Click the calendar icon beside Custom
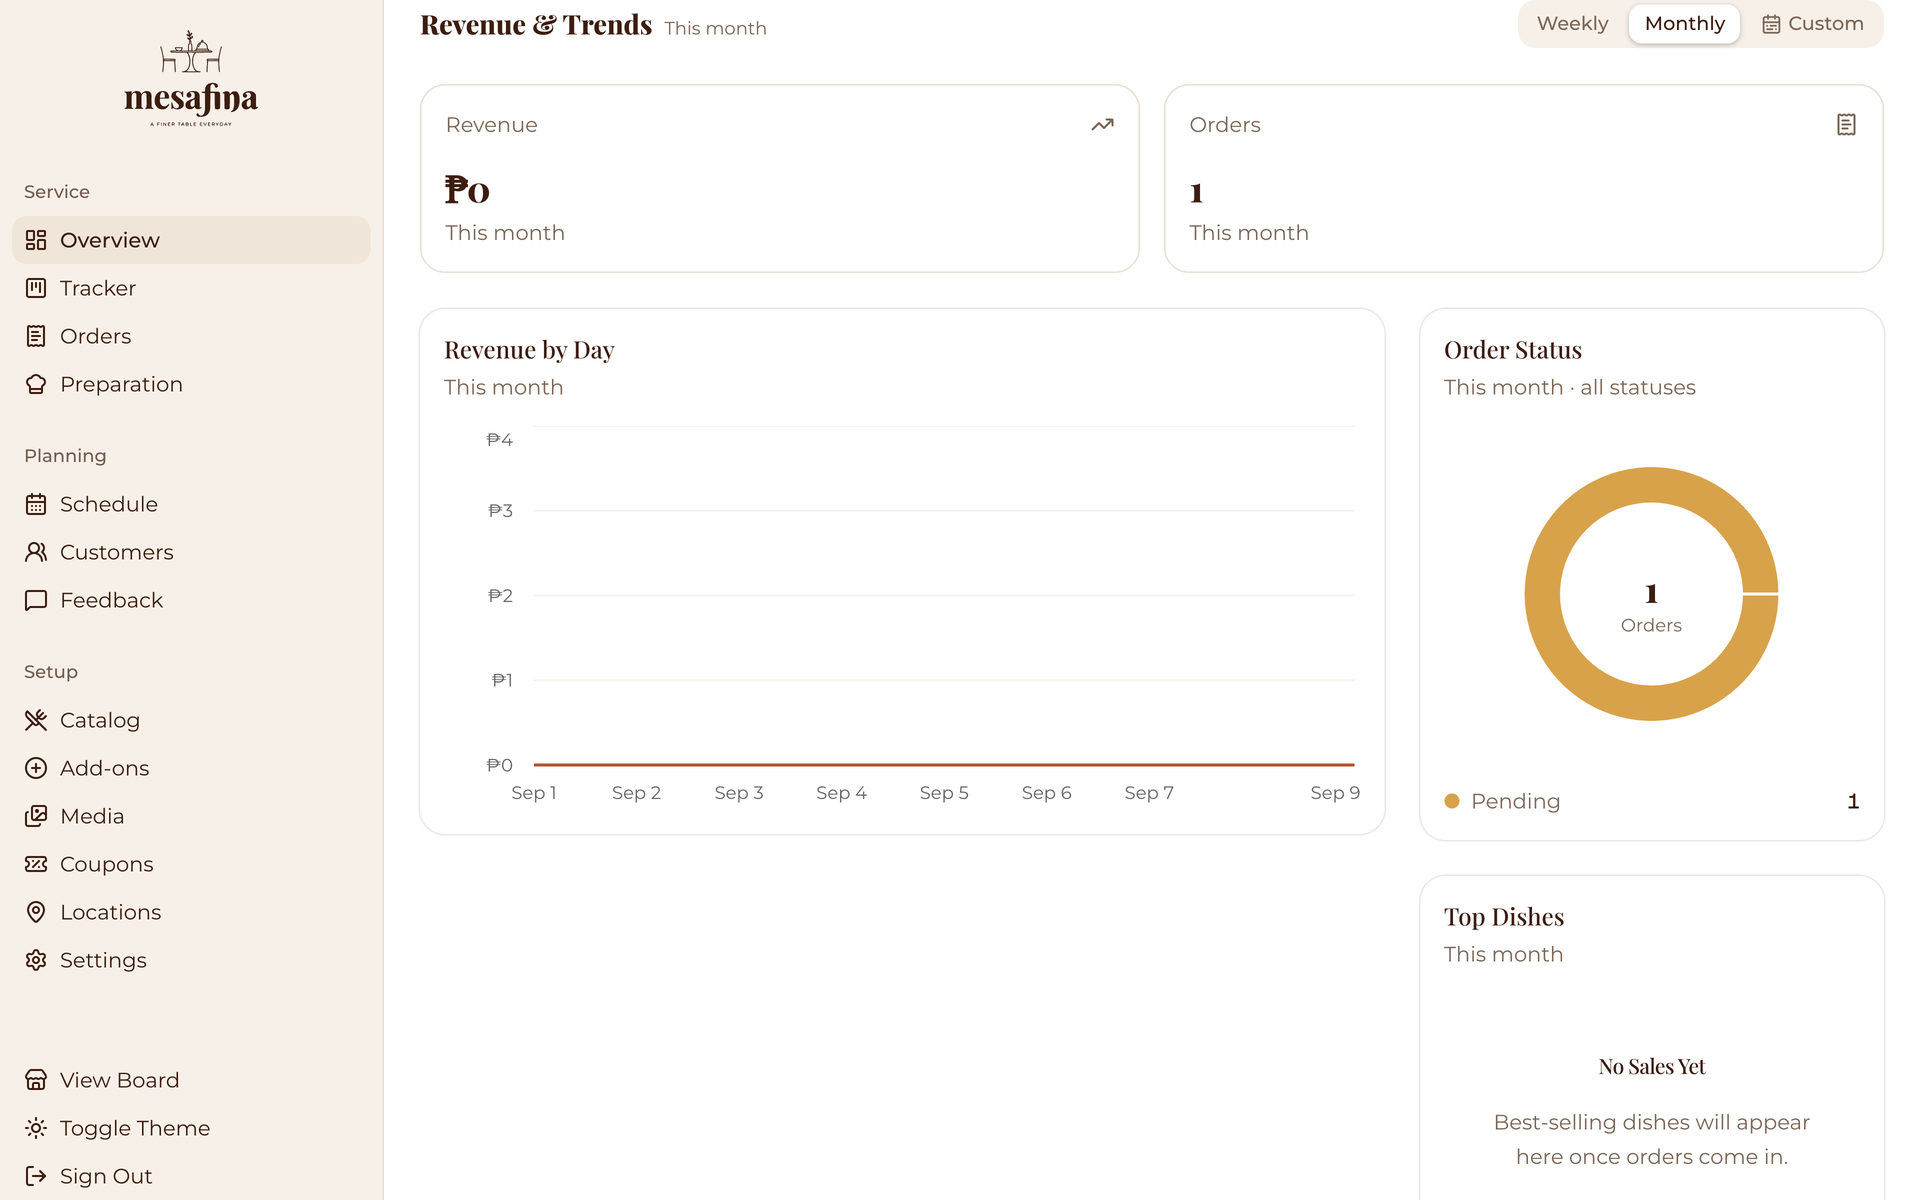The image size is (1920, 1200). tap(1771, 24)
